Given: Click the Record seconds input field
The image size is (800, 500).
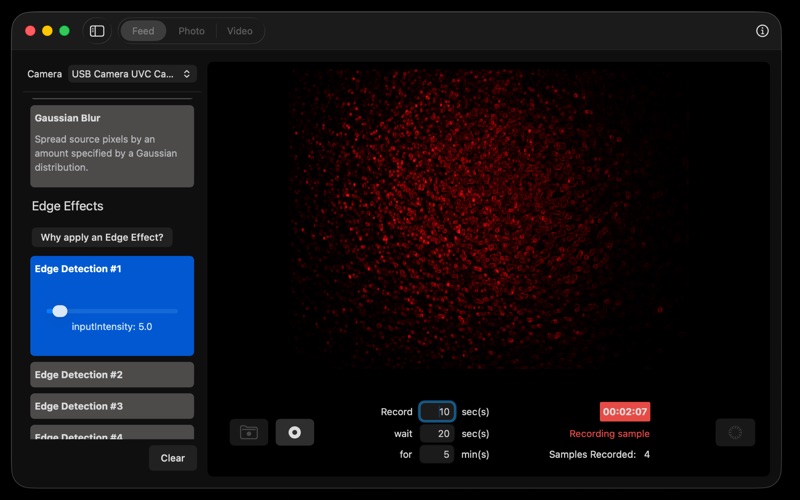Looking at the screenshot, I should click(x=437, y=412).
